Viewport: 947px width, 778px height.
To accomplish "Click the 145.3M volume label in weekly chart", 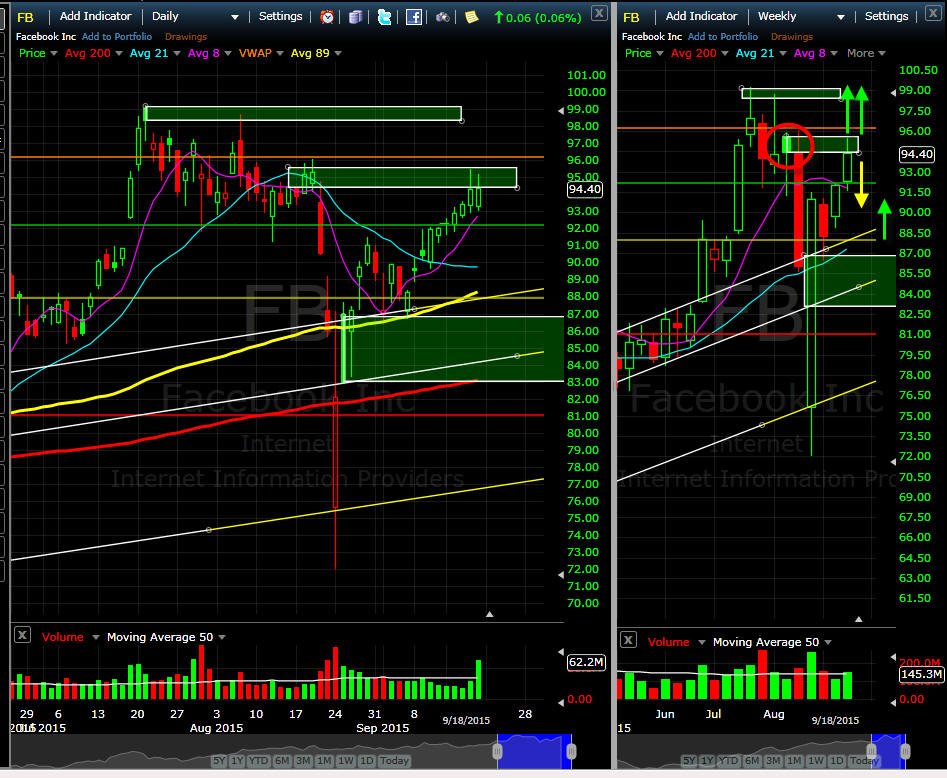I will coord(921,674).
